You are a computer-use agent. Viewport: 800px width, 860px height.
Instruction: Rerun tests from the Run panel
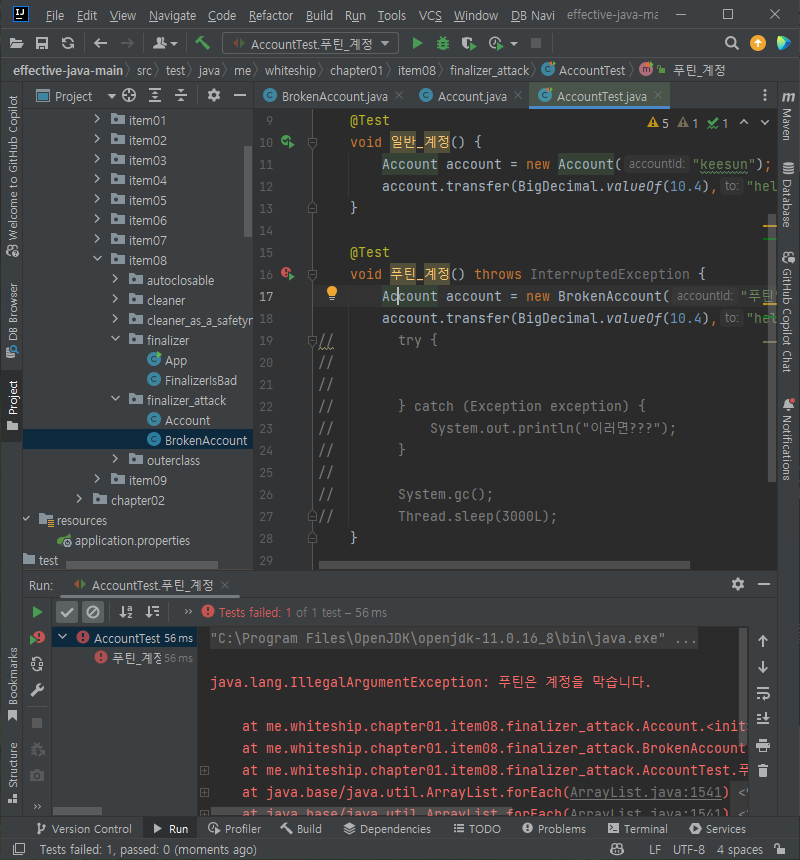37,612
